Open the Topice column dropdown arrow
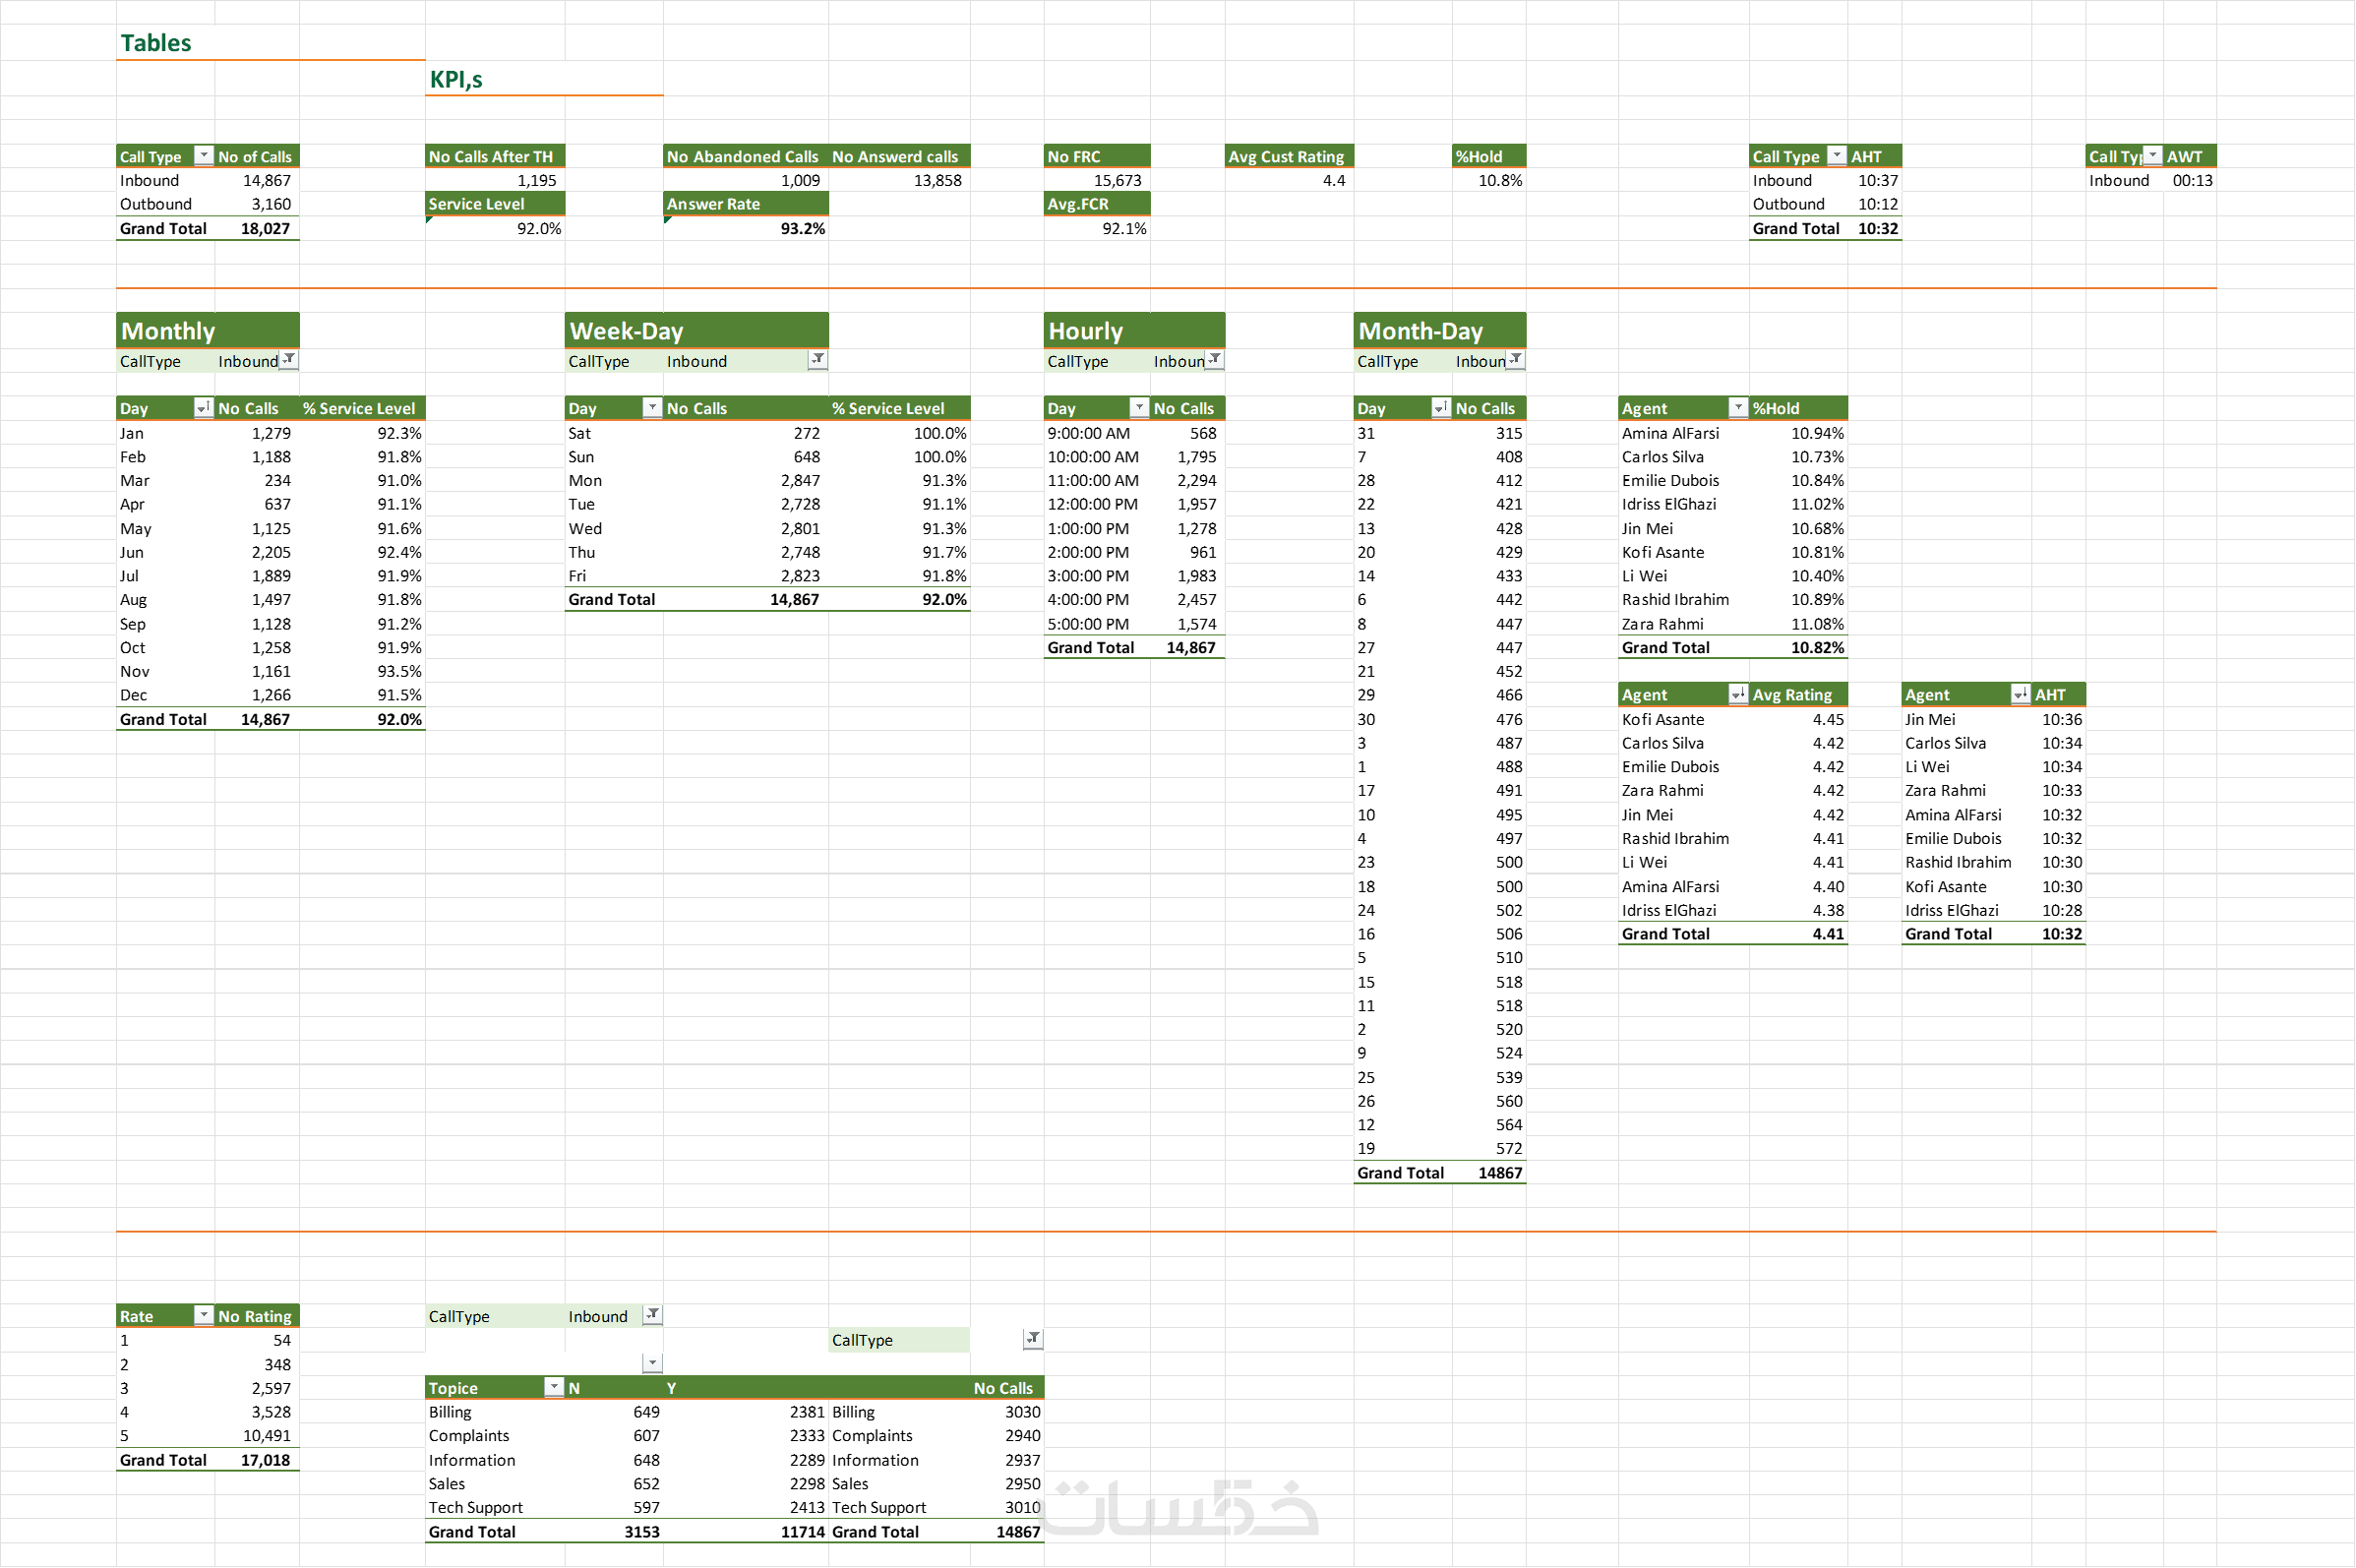 [x=553, y=1387]
